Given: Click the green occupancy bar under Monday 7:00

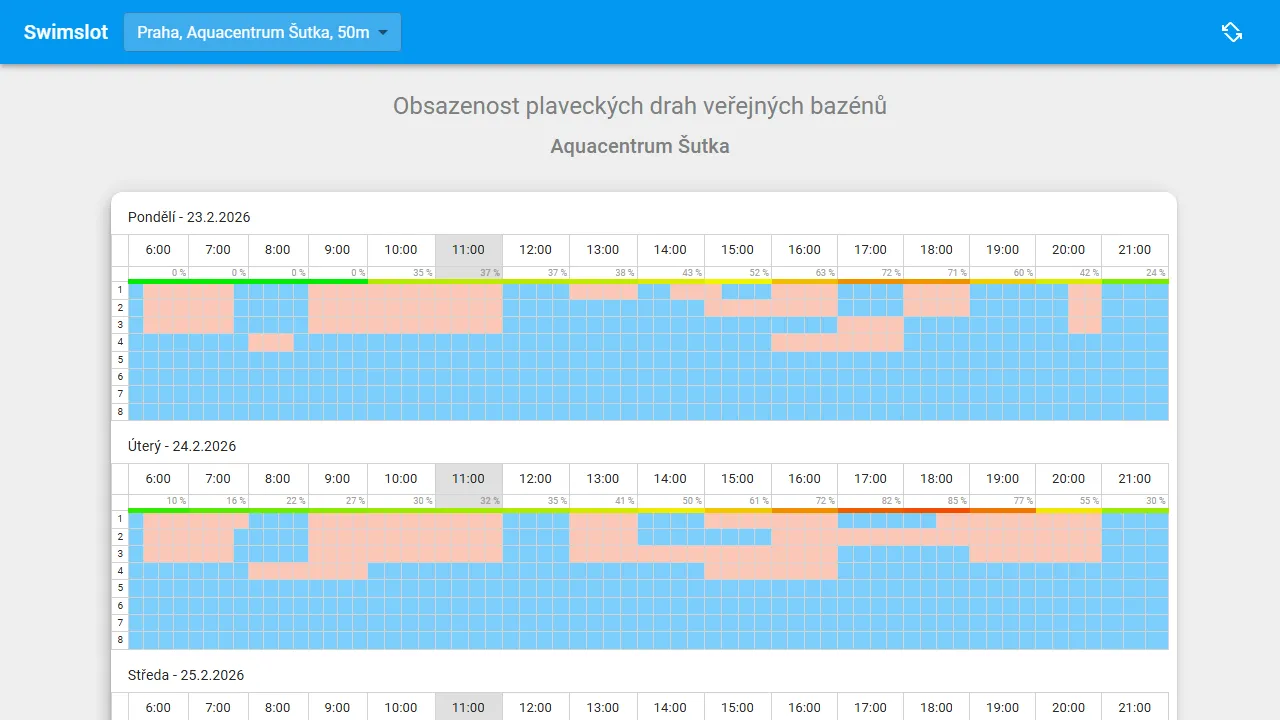Looking at the screenshot, I should click(218, 281).
